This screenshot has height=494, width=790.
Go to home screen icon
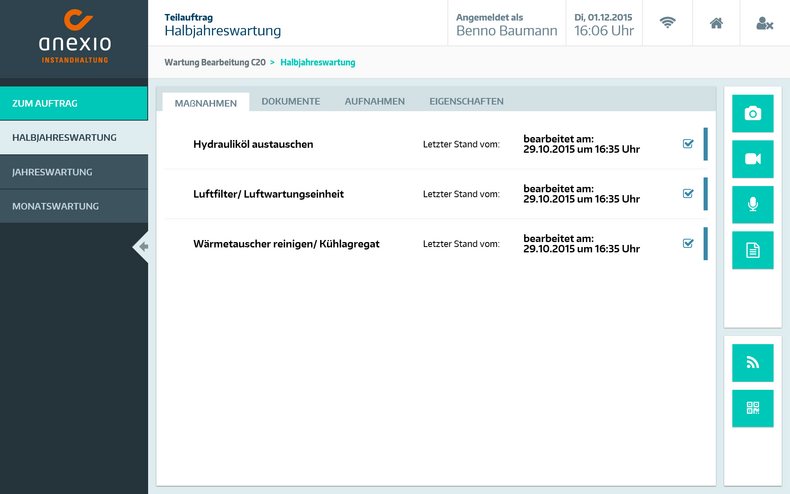click(716, 23)
